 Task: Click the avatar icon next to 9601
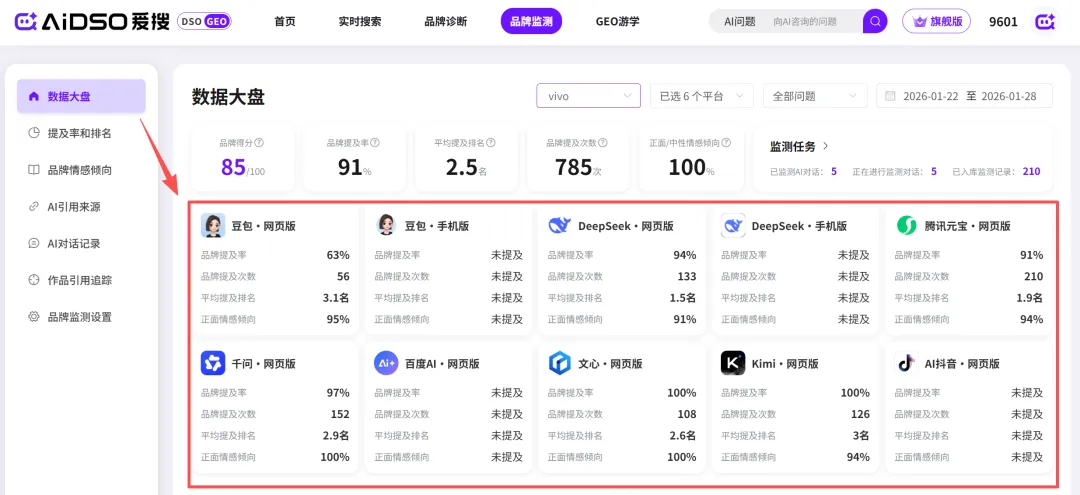click(x=1044, y=21)
